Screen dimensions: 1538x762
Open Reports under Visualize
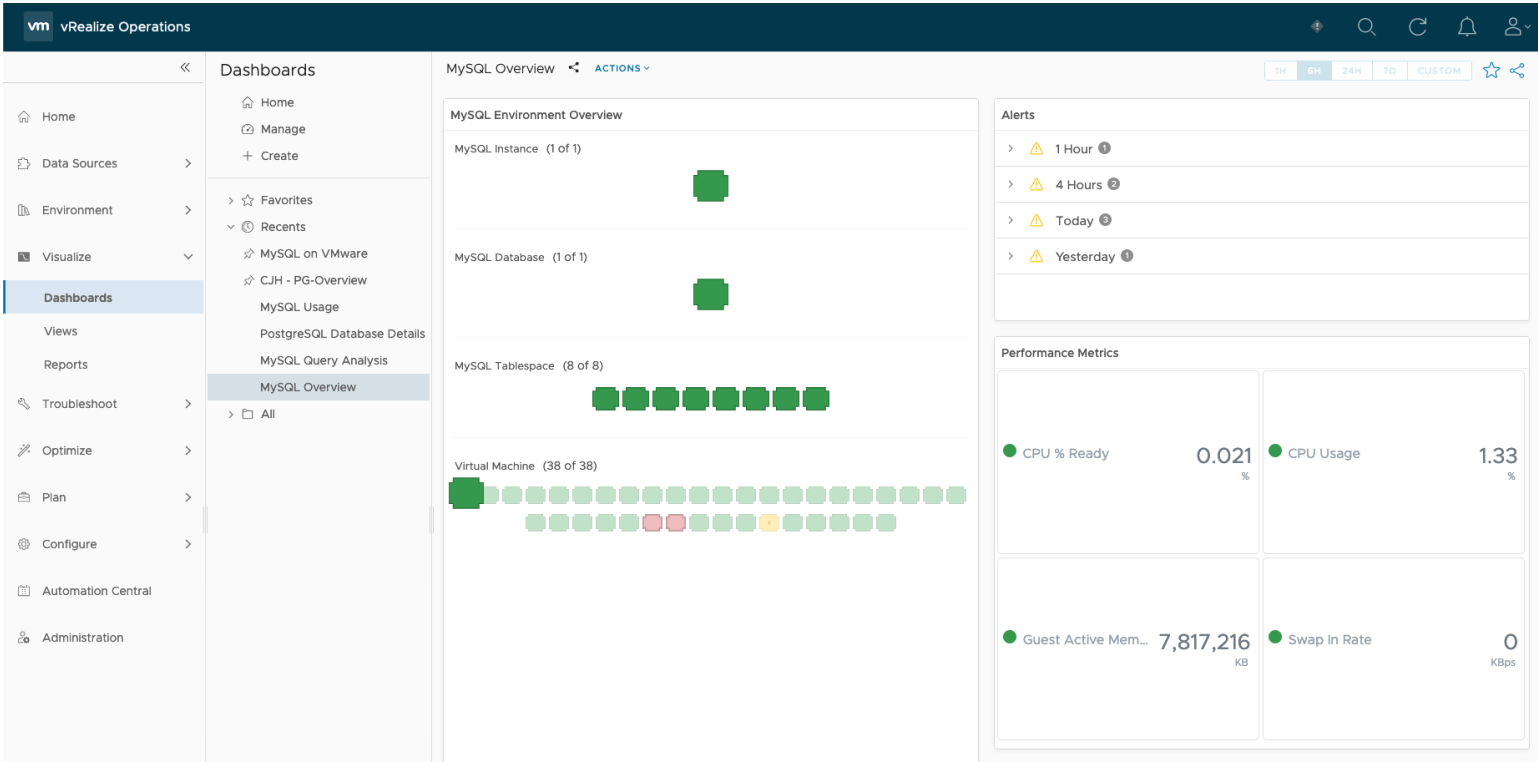[x=66, y=365]
